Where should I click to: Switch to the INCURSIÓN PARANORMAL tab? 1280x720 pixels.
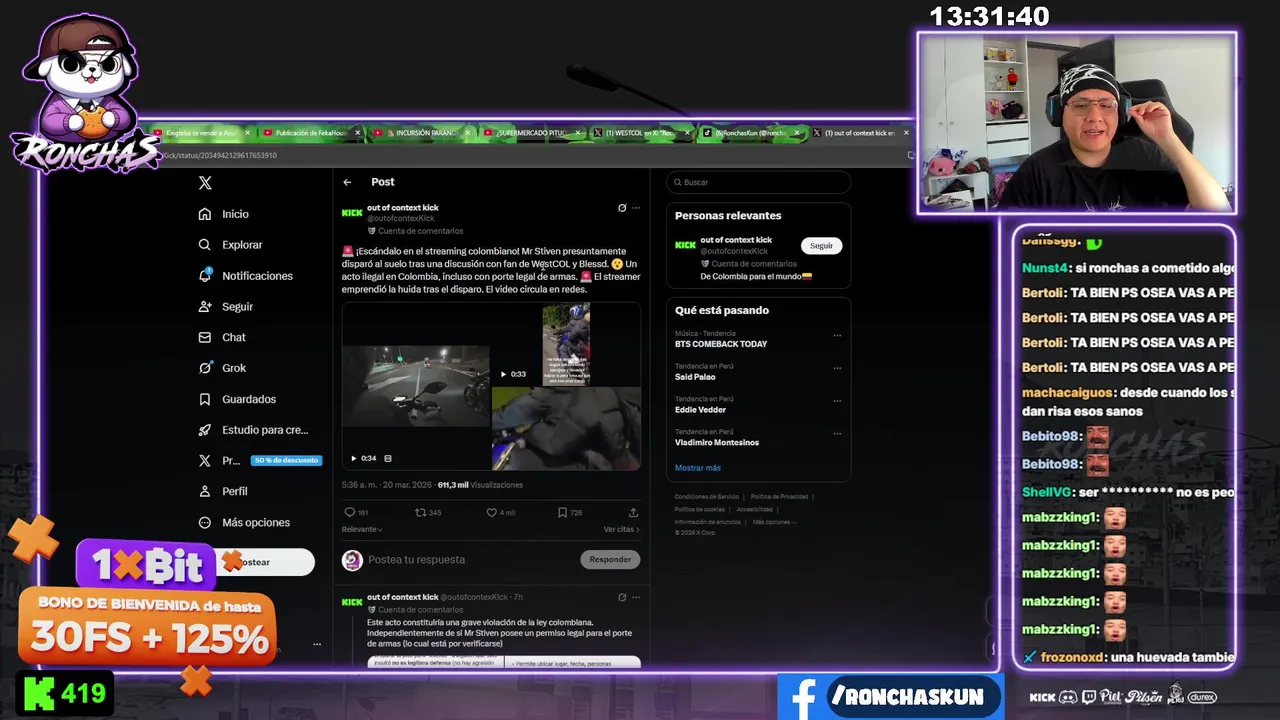(419, 132)
